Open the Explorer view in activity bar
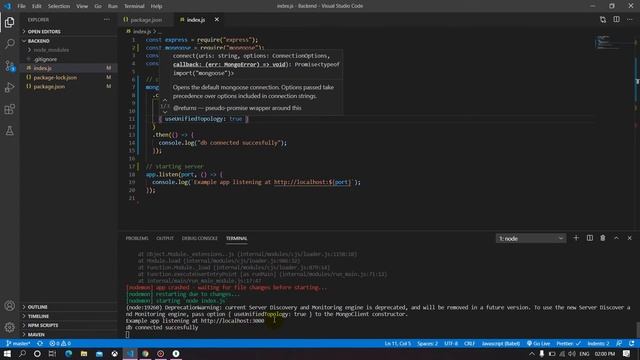This screenshot has width=640, height=360. point(9,22)
